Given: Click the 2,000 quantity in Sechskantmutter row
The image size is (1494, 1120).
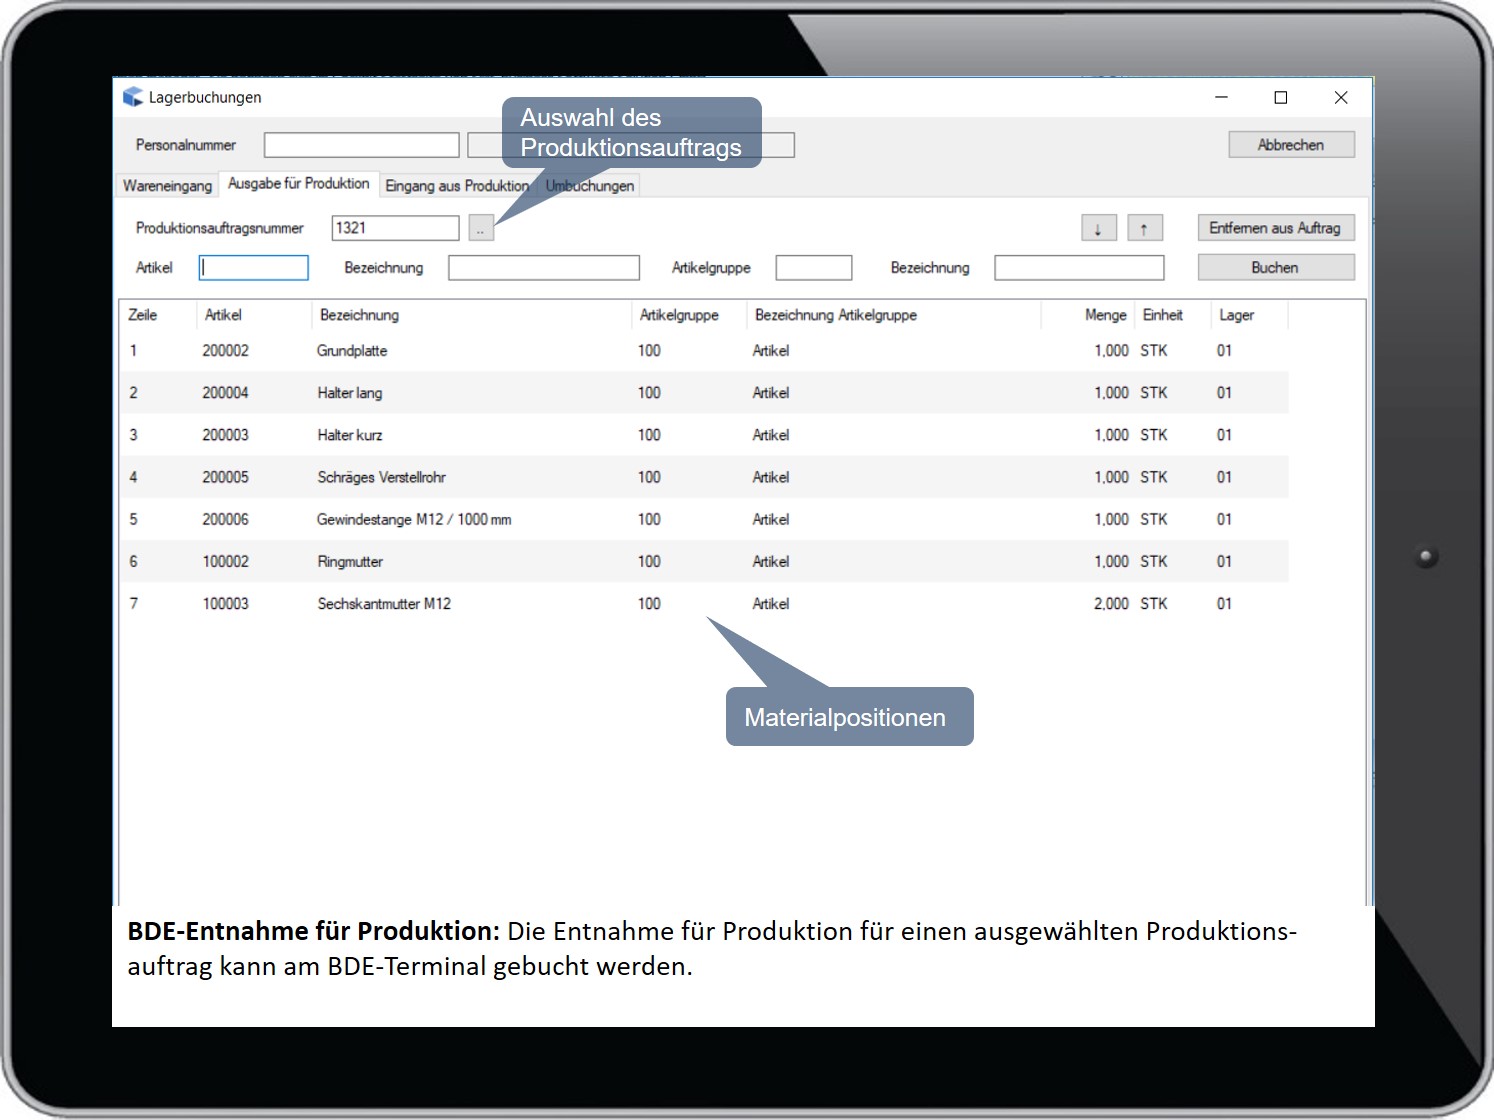Looking at the screenshot, I should [x=1111, y=603].
